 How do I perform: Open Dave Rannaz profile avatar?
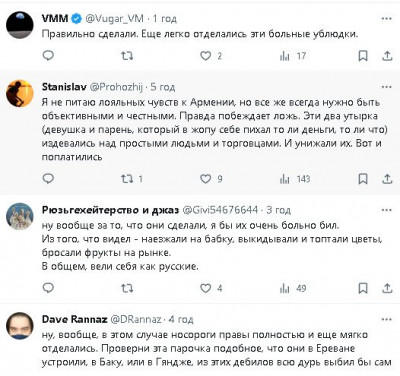click(20, 326)
